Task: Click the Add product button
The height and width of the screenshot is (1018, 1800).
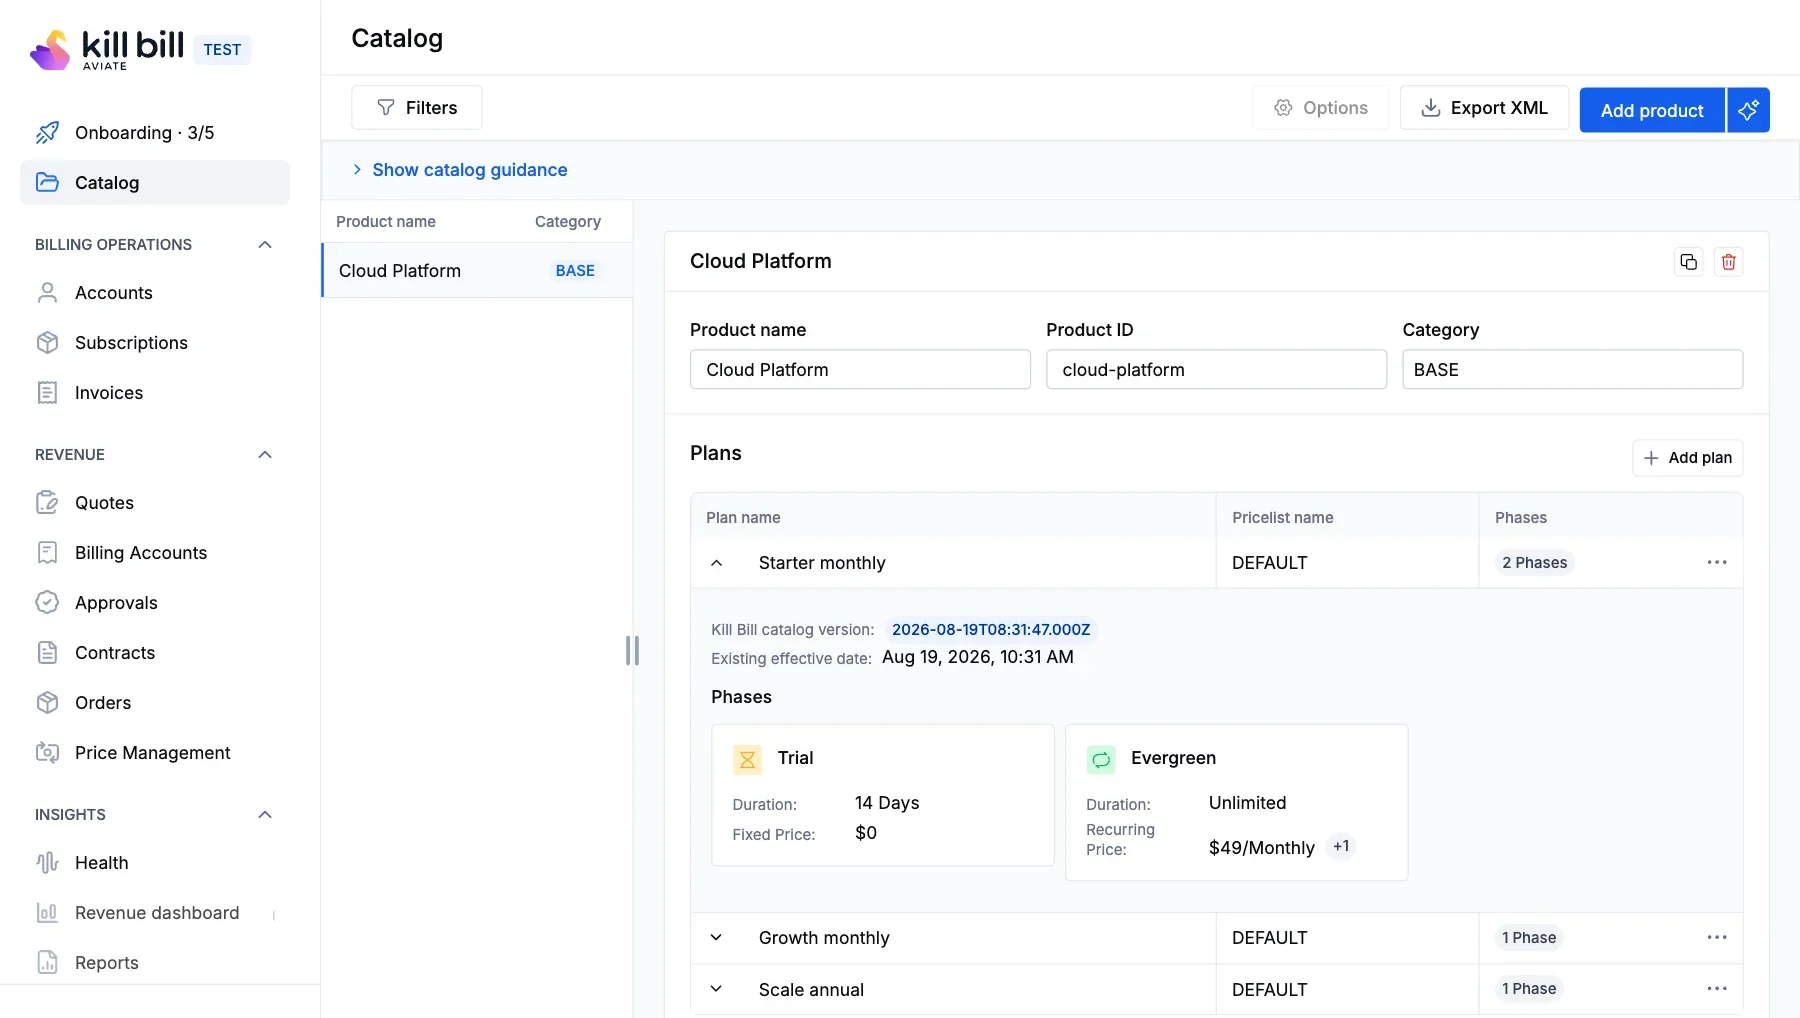Action: [1652, 110]
